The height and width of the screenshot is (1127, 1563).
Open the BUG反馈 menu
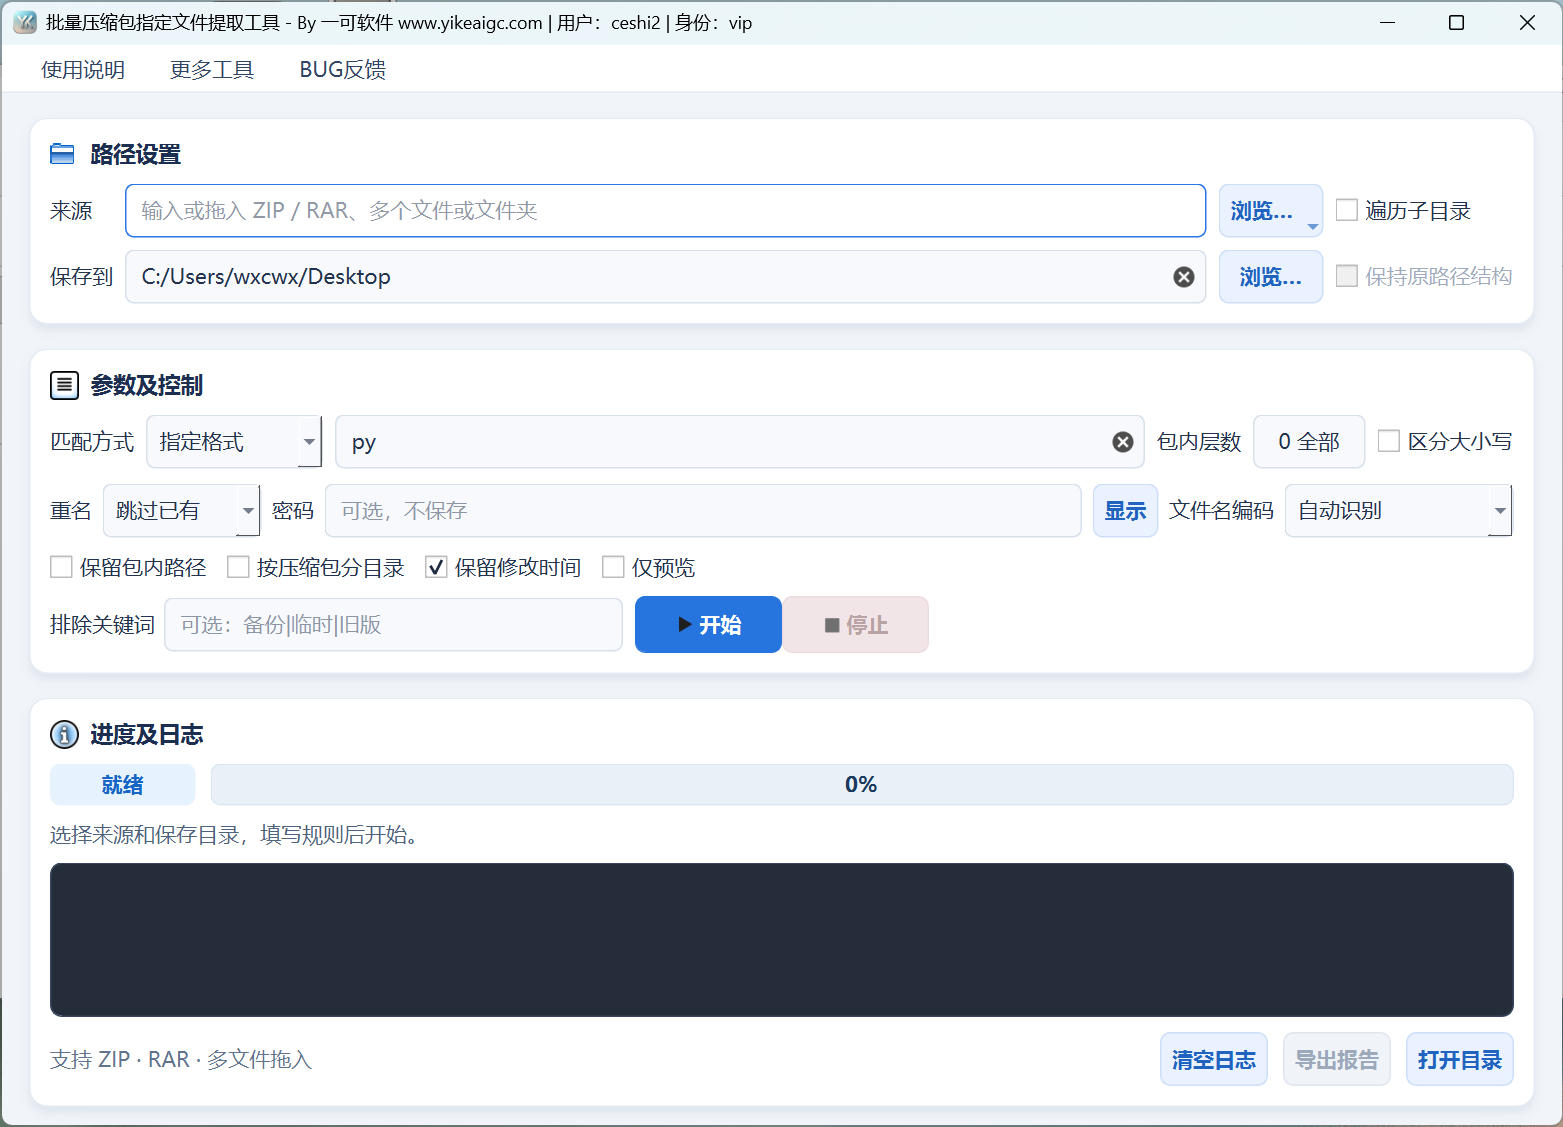click(343, 69)
